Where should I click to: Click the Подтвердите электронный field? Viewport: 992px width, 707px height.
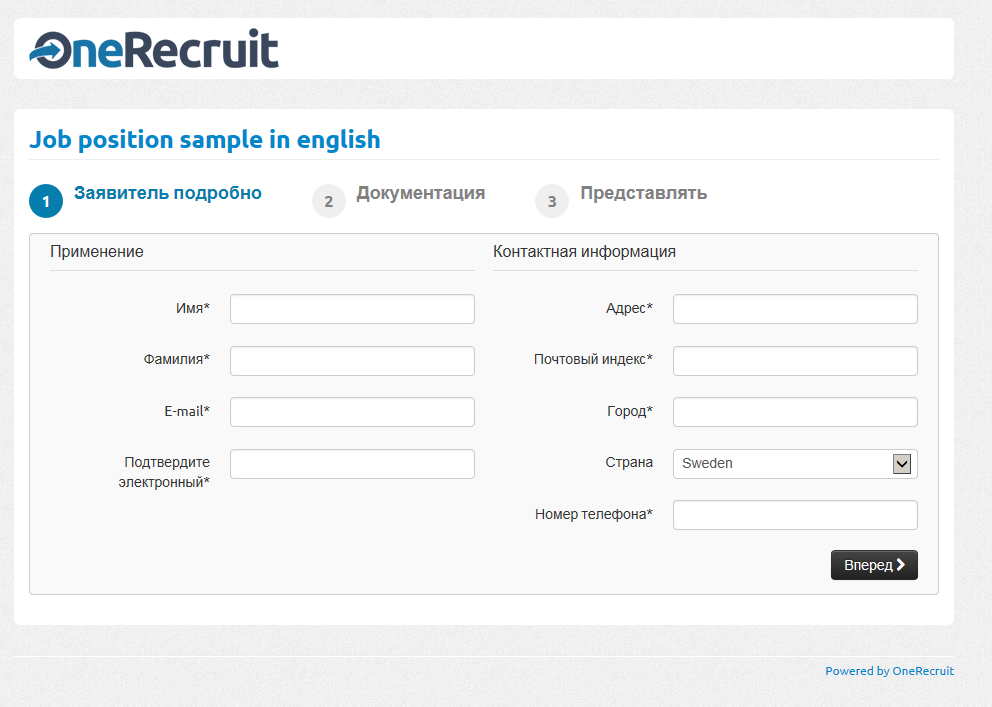point(352,464)
